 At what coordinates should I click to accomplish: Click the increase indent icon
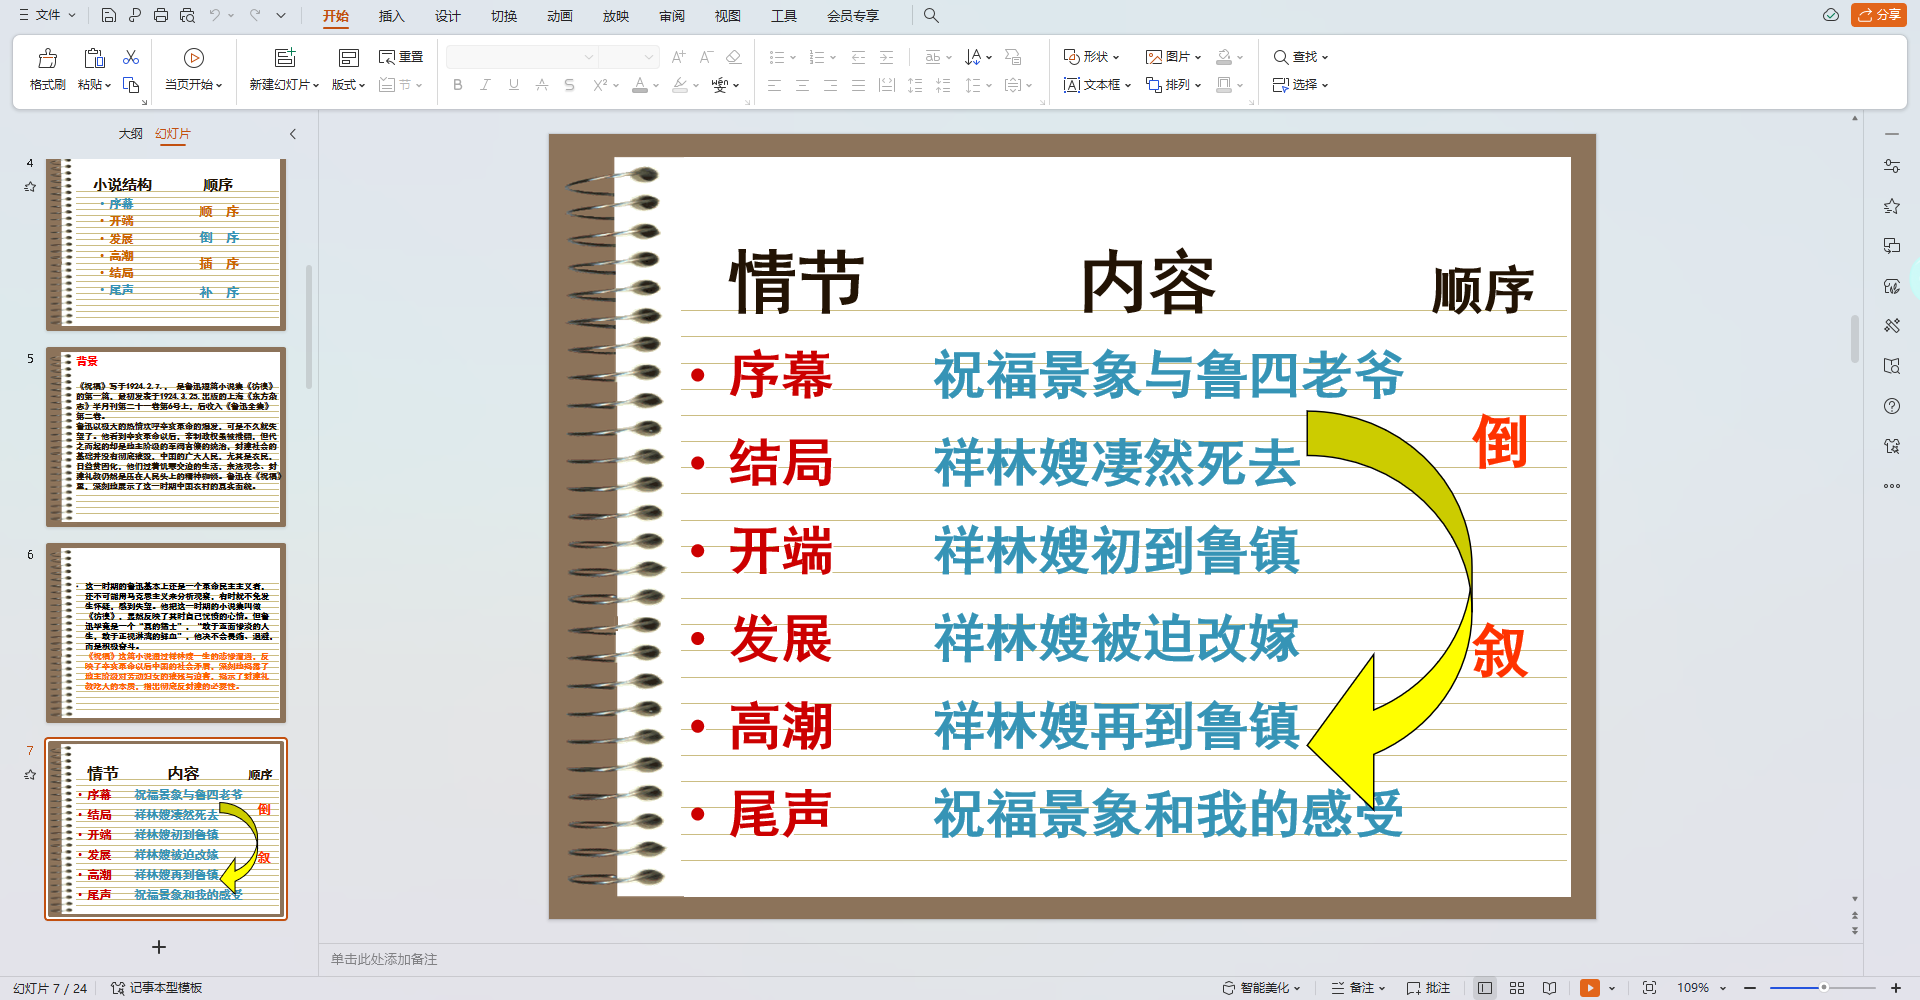(x=886, y=57)
